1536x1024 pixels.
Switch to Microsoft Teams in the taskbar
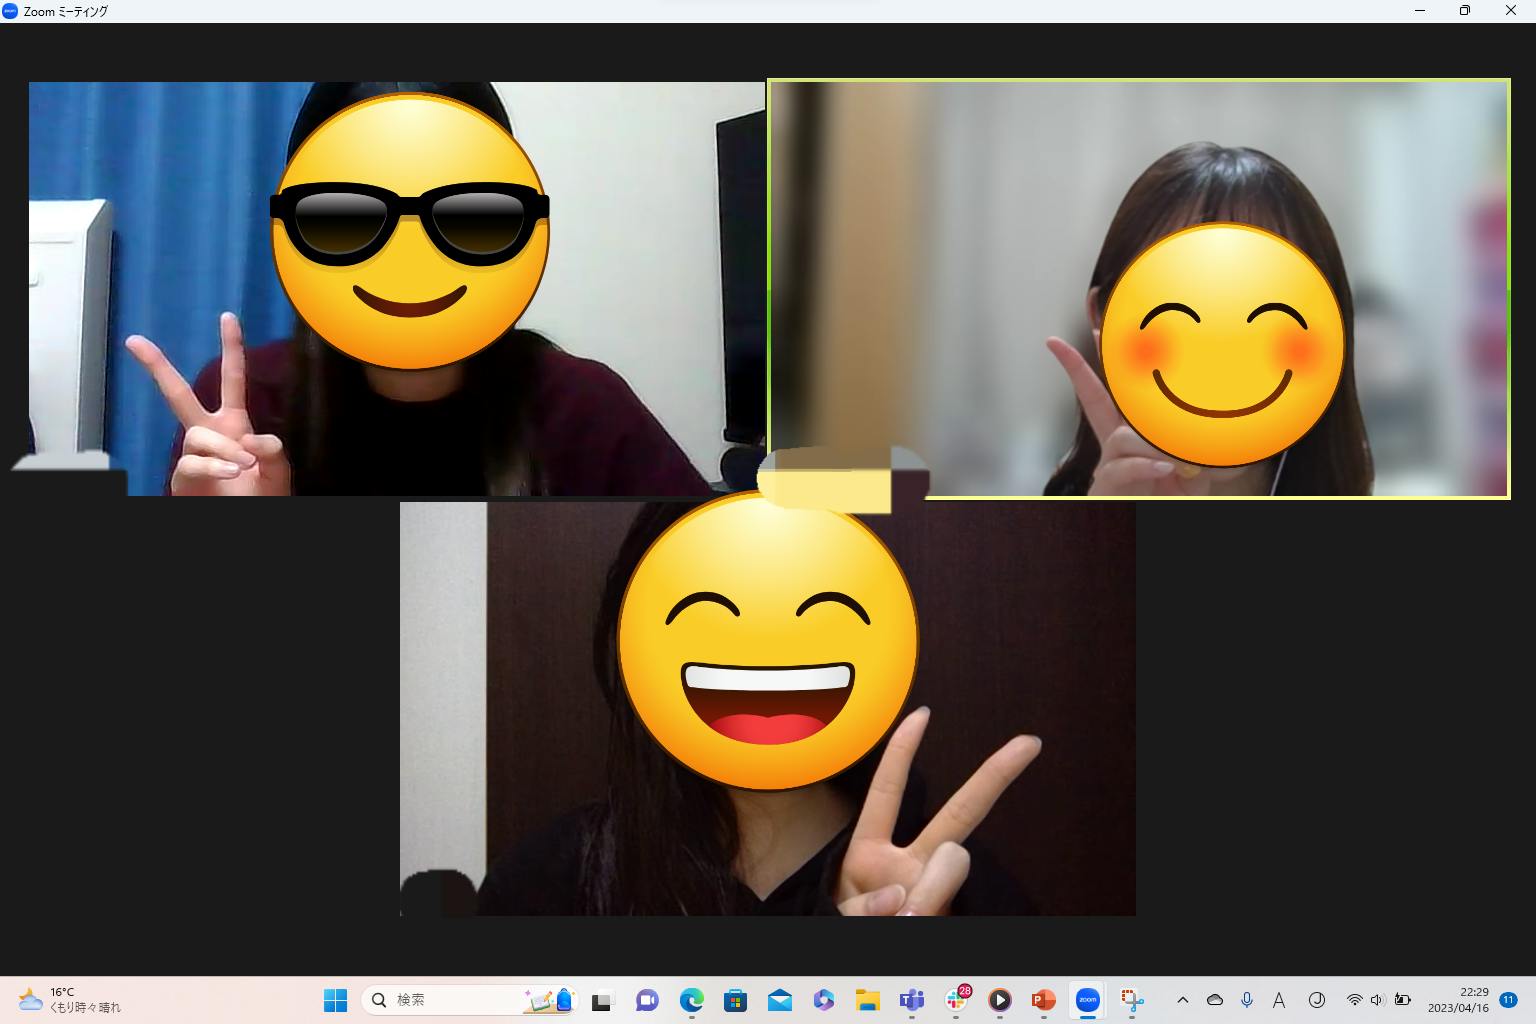click(x=911, y=1000)
